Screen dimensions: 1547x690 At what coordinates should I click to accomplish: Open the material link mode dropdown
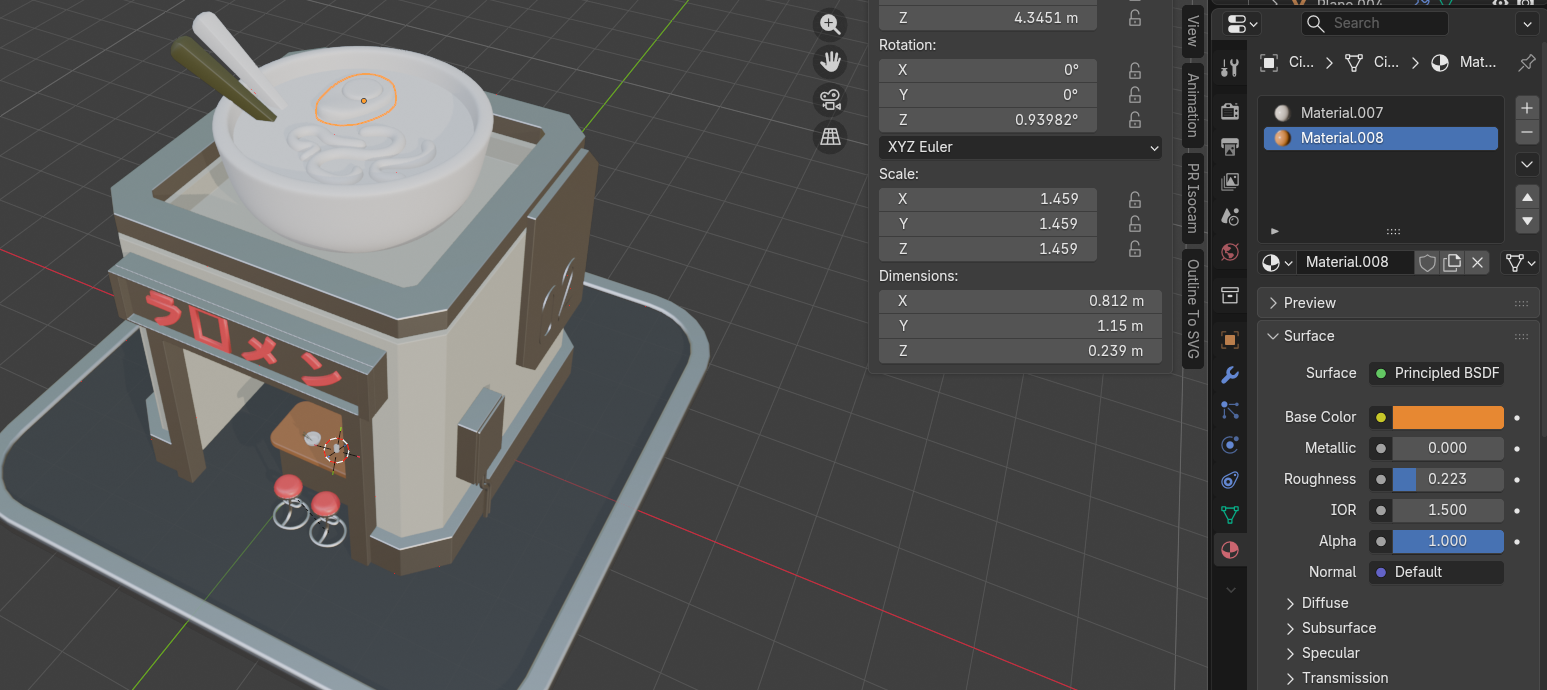tap(1520, 262)
